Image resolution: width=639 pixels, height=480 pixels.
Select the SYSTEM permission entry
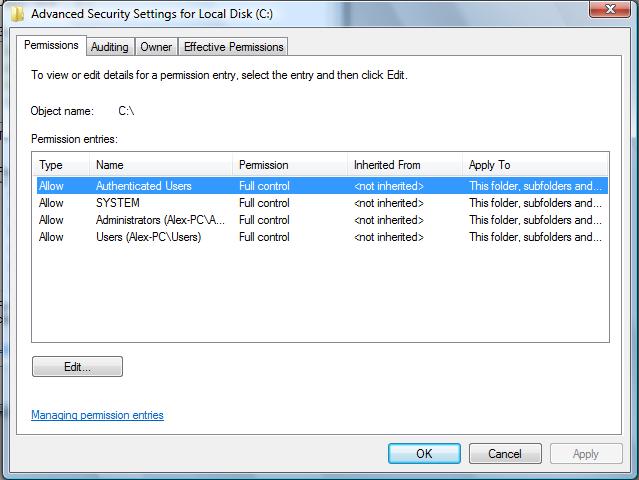point(118,203)
